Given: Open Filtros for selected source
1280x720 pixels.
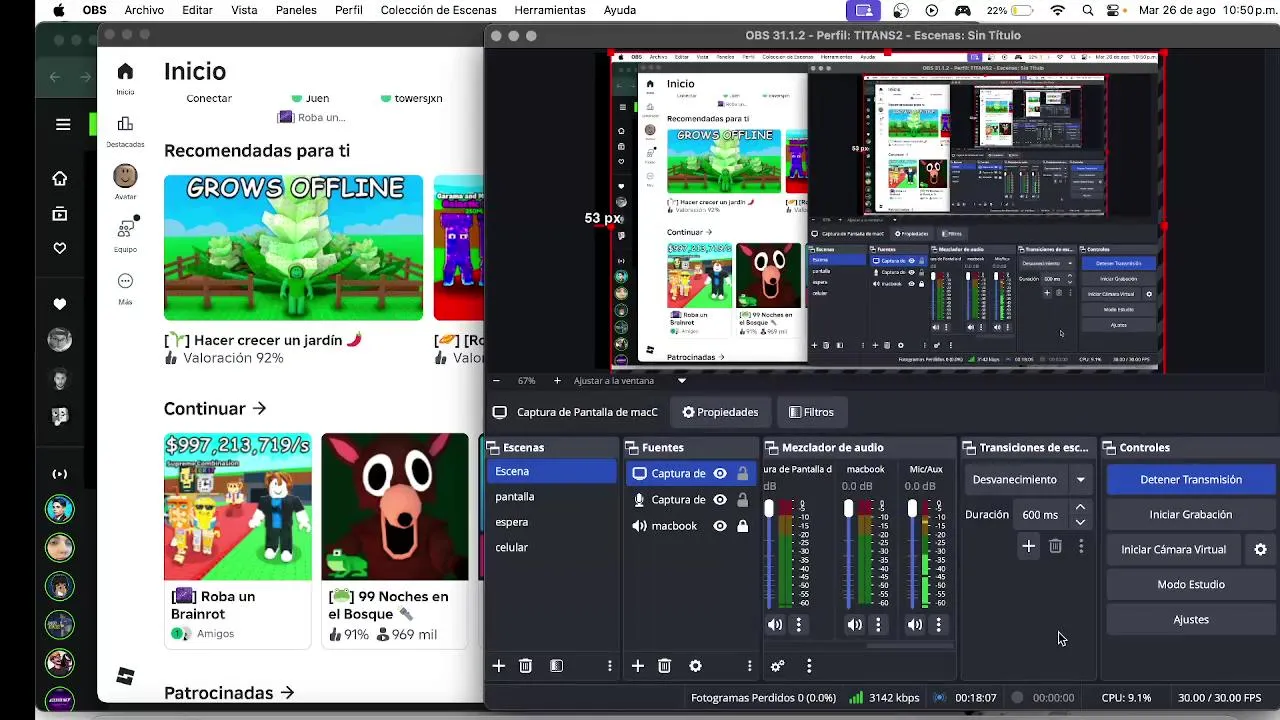Looking at the screenshot, I should [x=811, y=412].
